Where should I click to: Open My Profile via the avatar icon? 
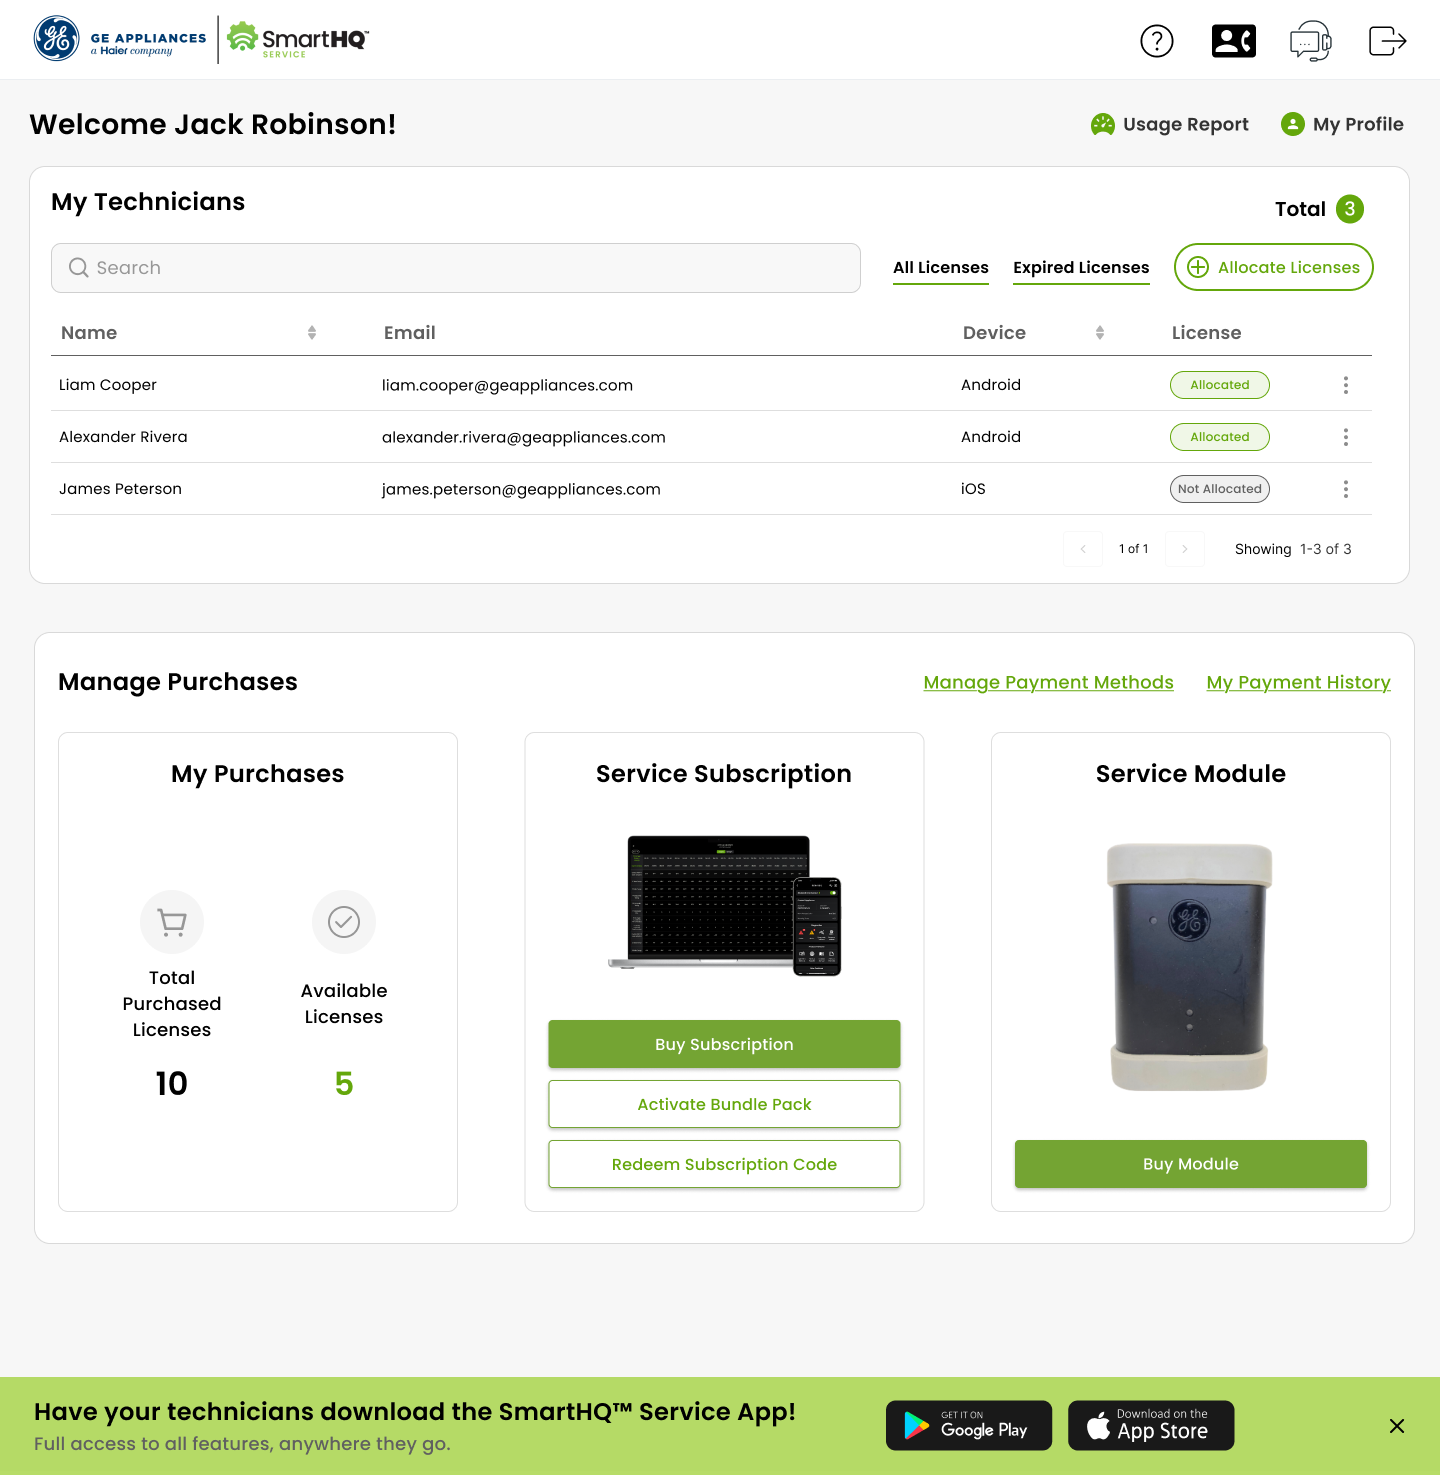point(1342,124)
